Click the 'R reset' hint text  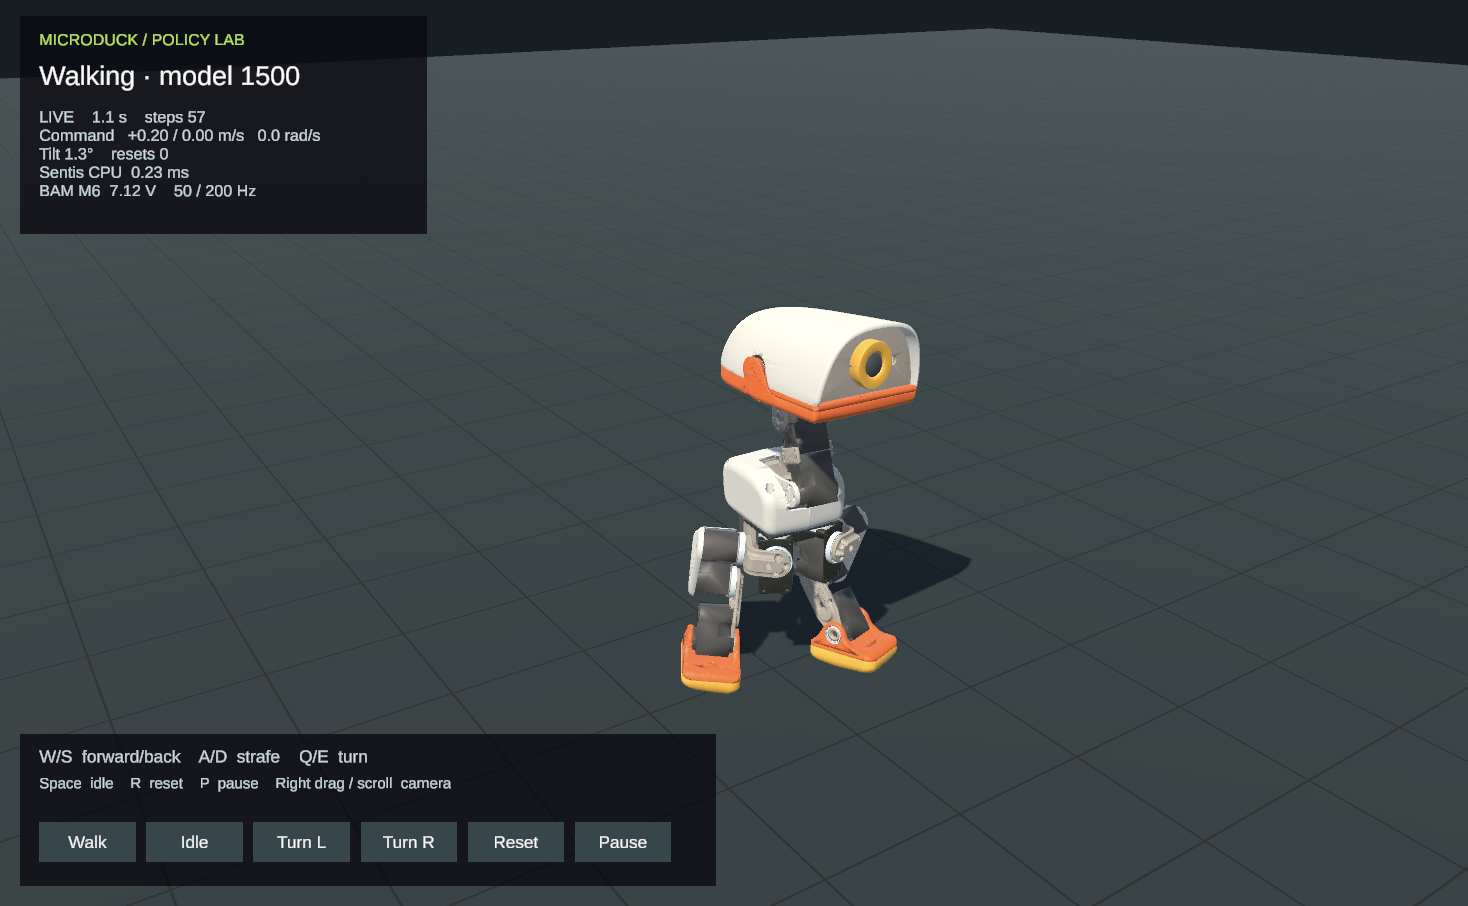[x=157, y=783]
